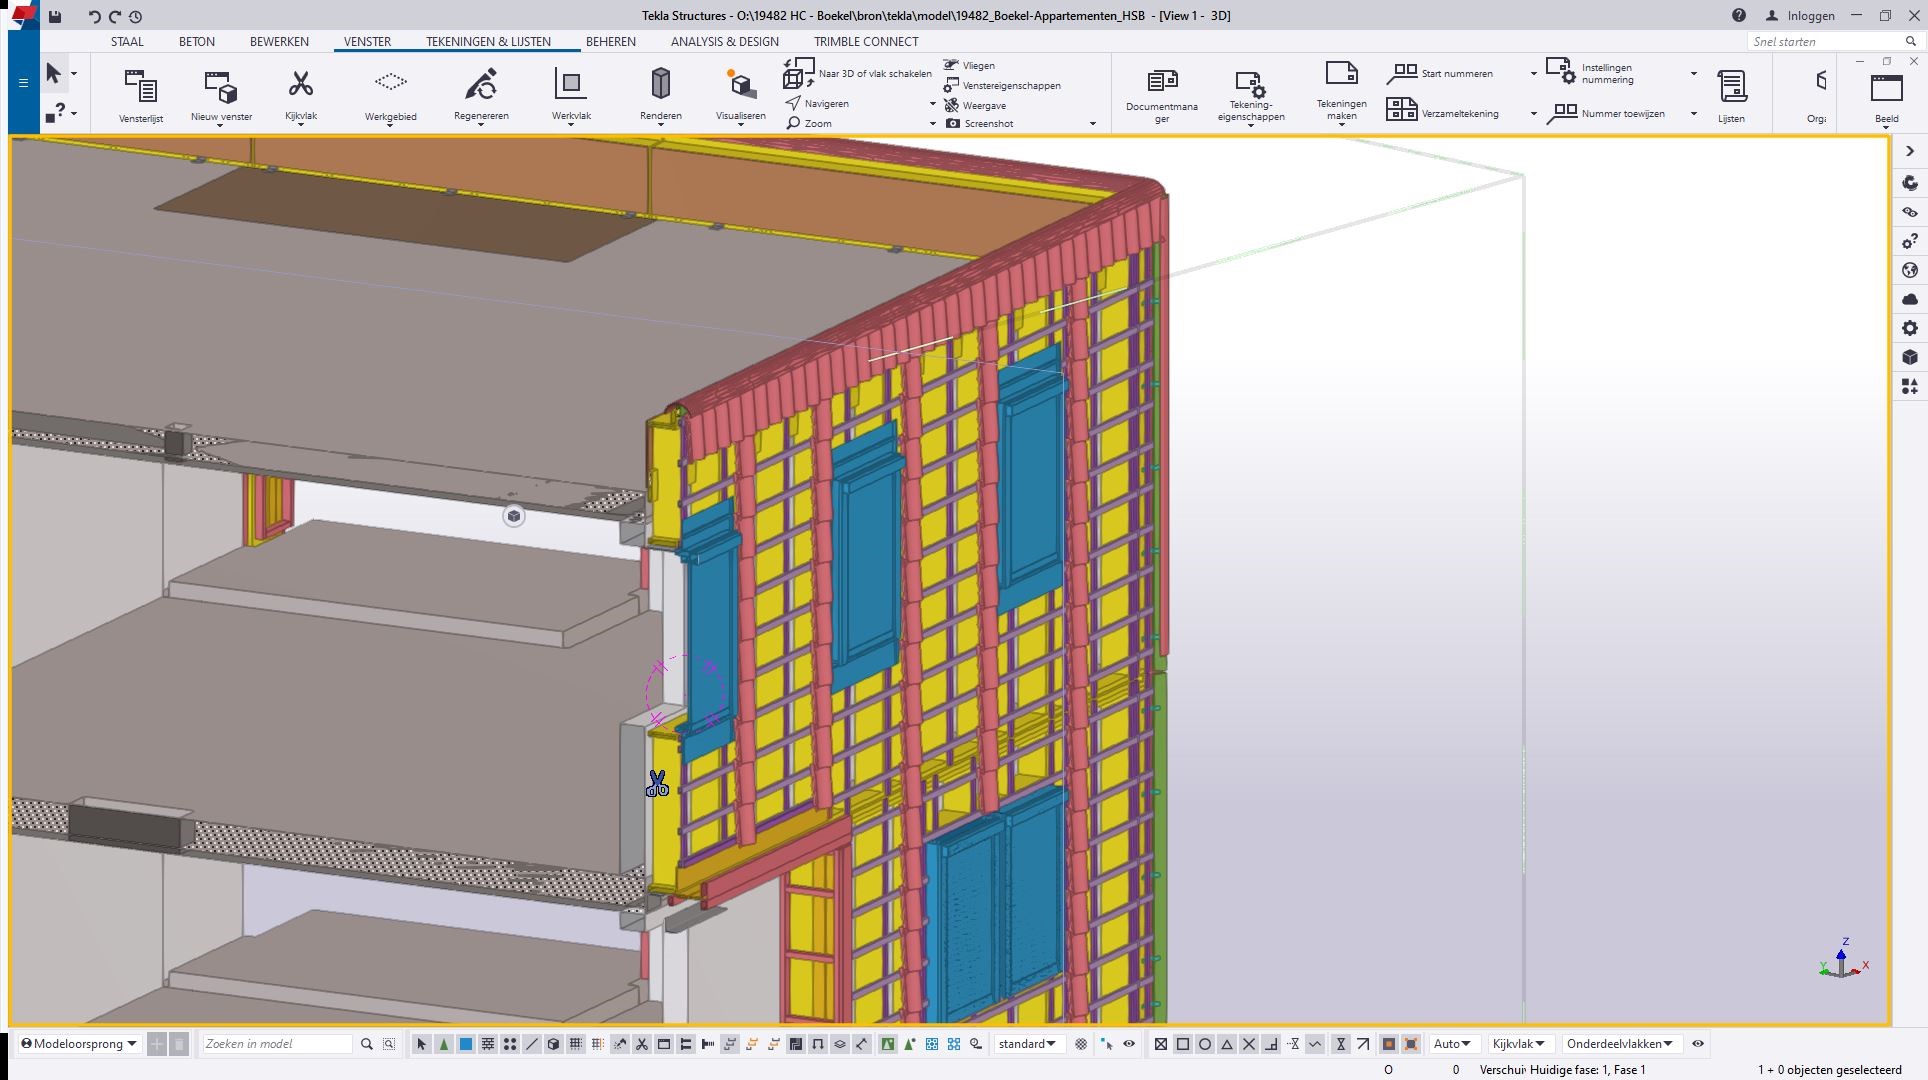Switch to the VENSTER ribbon tab
The image size is (1928, 1080).
[367, 42]
